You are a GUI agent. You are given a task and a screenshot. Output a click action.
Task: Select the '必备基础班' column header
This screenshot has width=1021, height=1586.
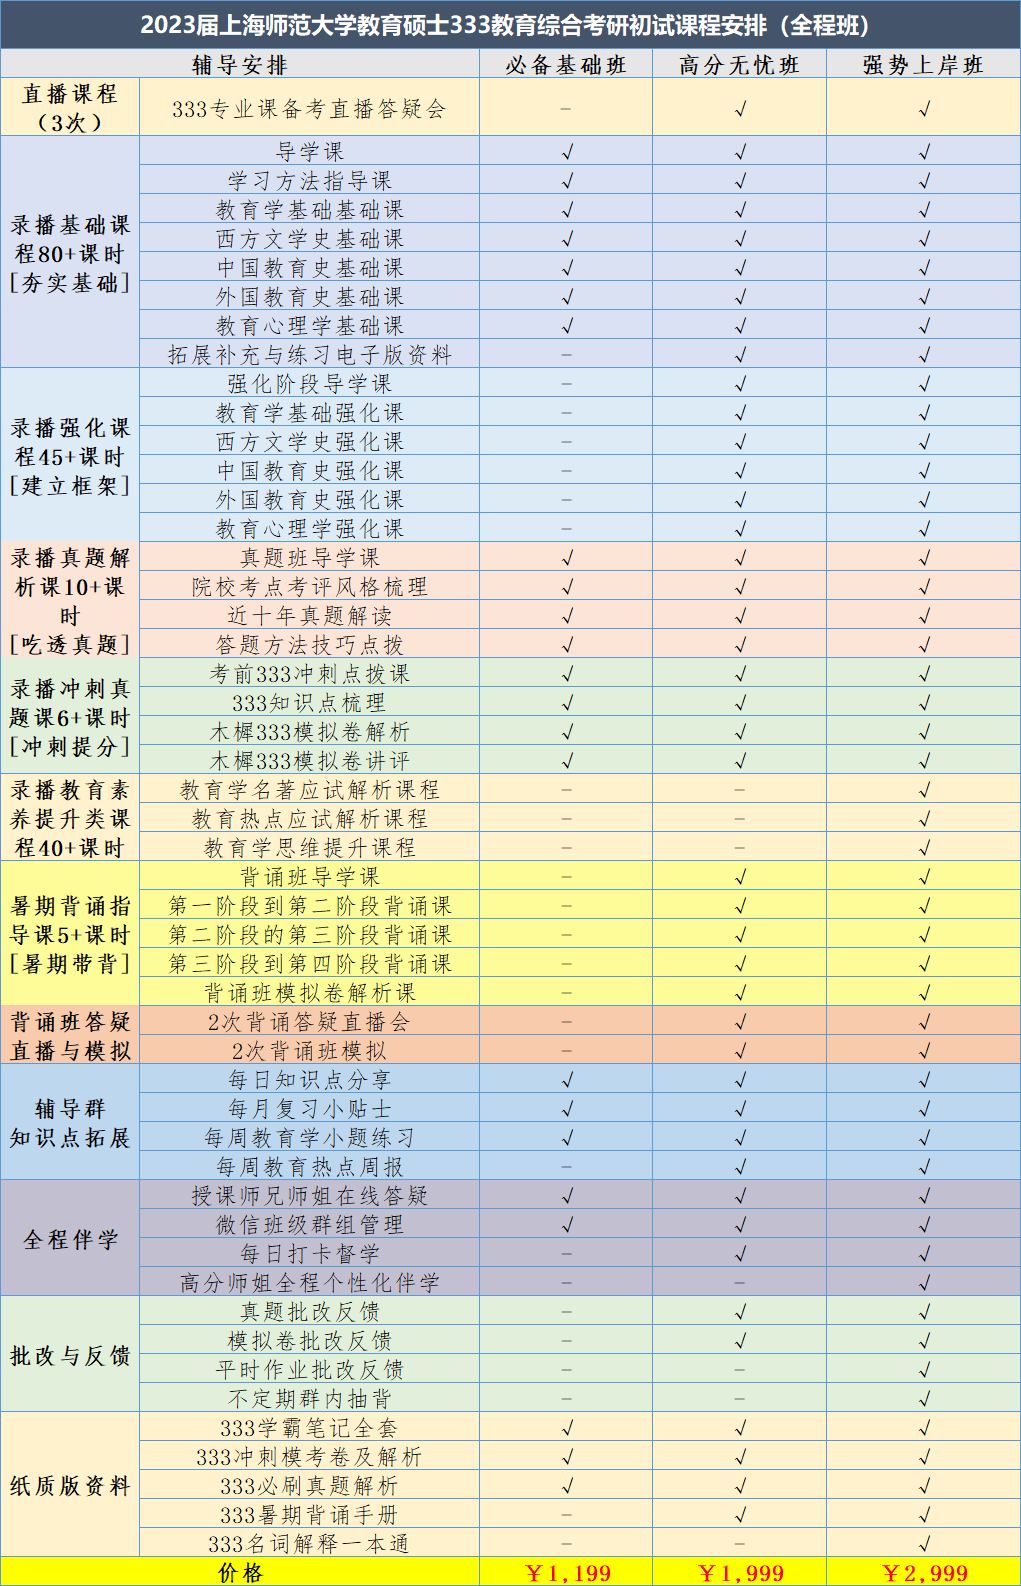566,65
